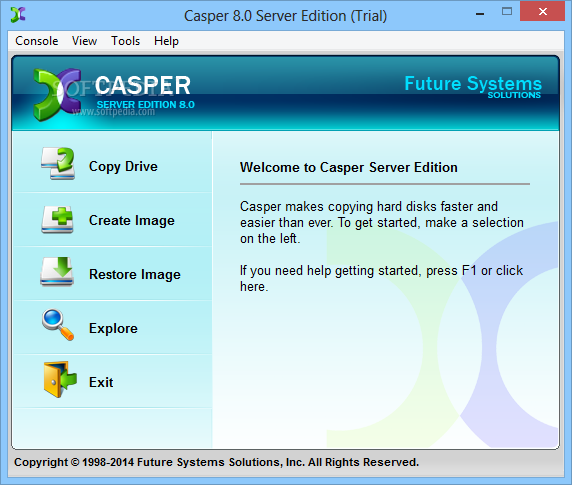Close the Casper window
This screenshot has height=485, width=572.
click(x=542, y=12)
